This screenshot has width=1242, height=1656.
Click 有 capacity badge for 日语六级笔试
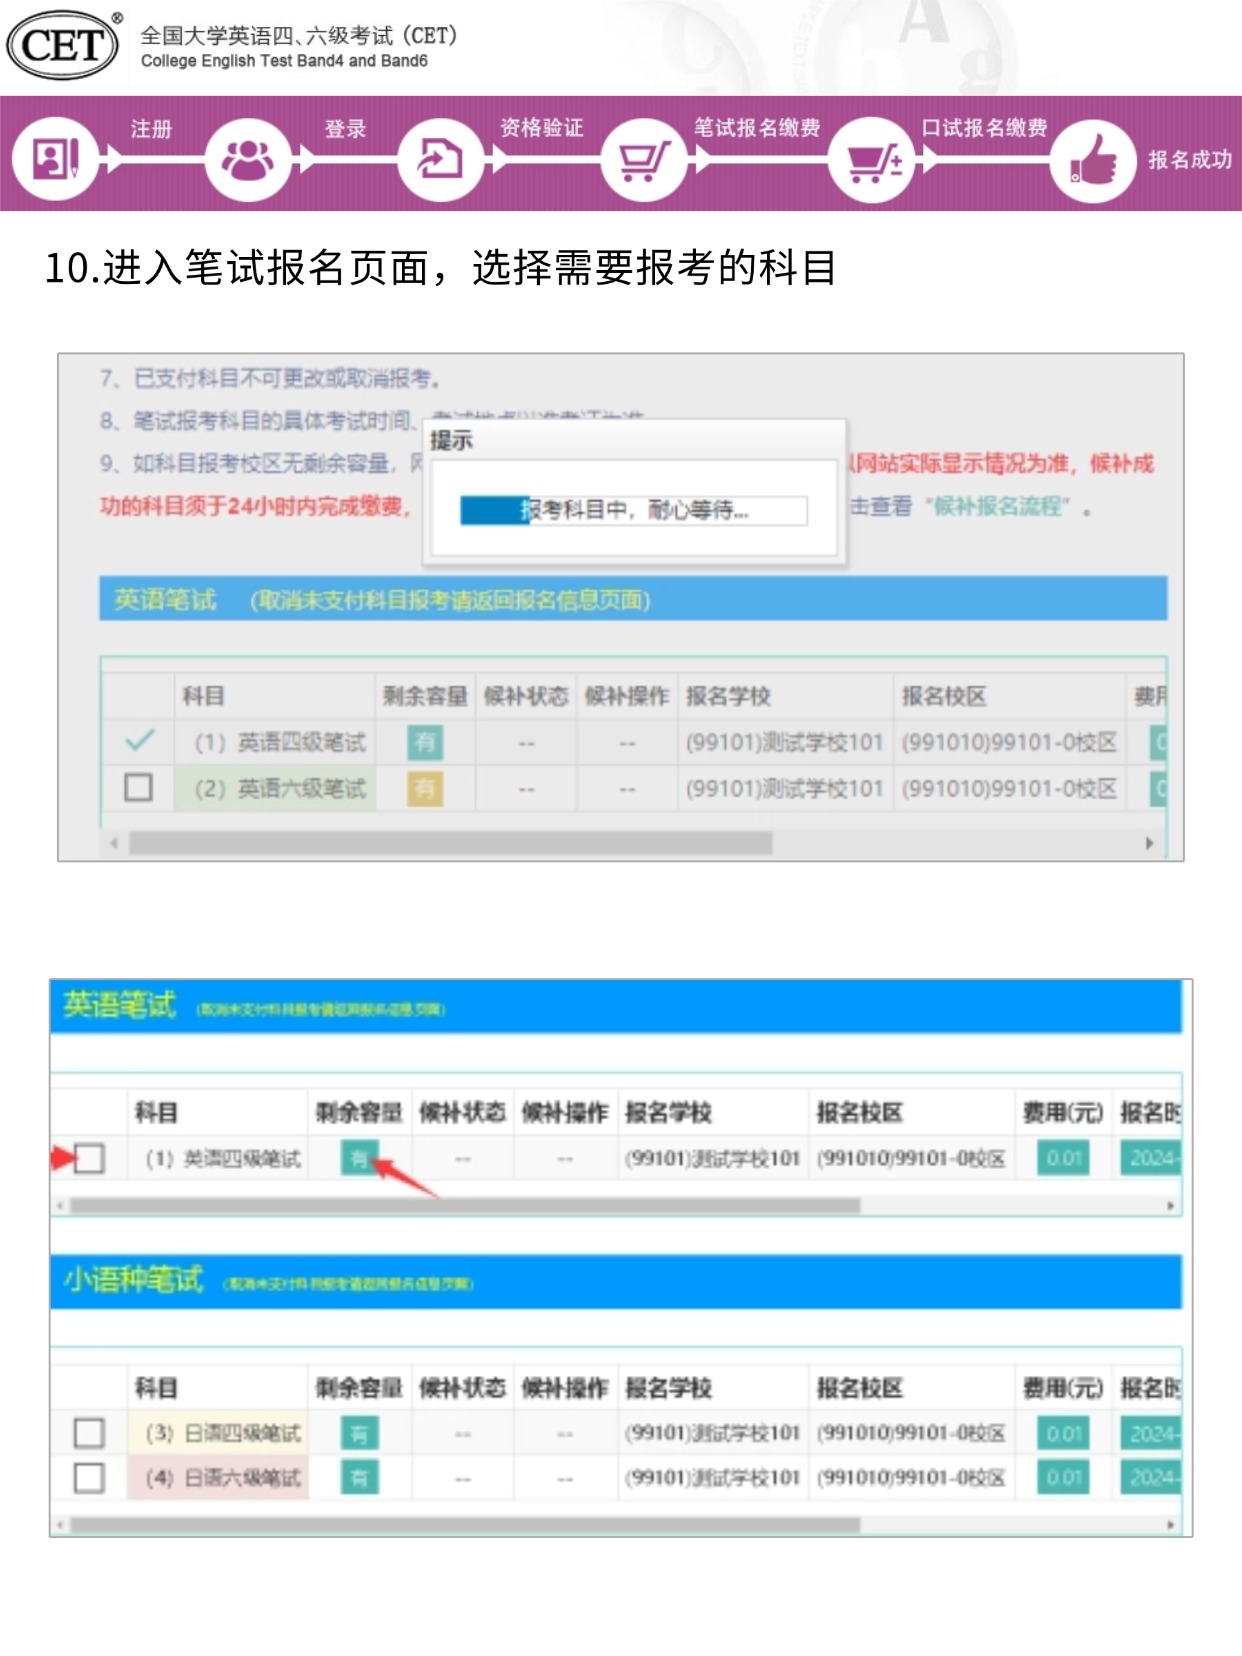pos(359,1478)
